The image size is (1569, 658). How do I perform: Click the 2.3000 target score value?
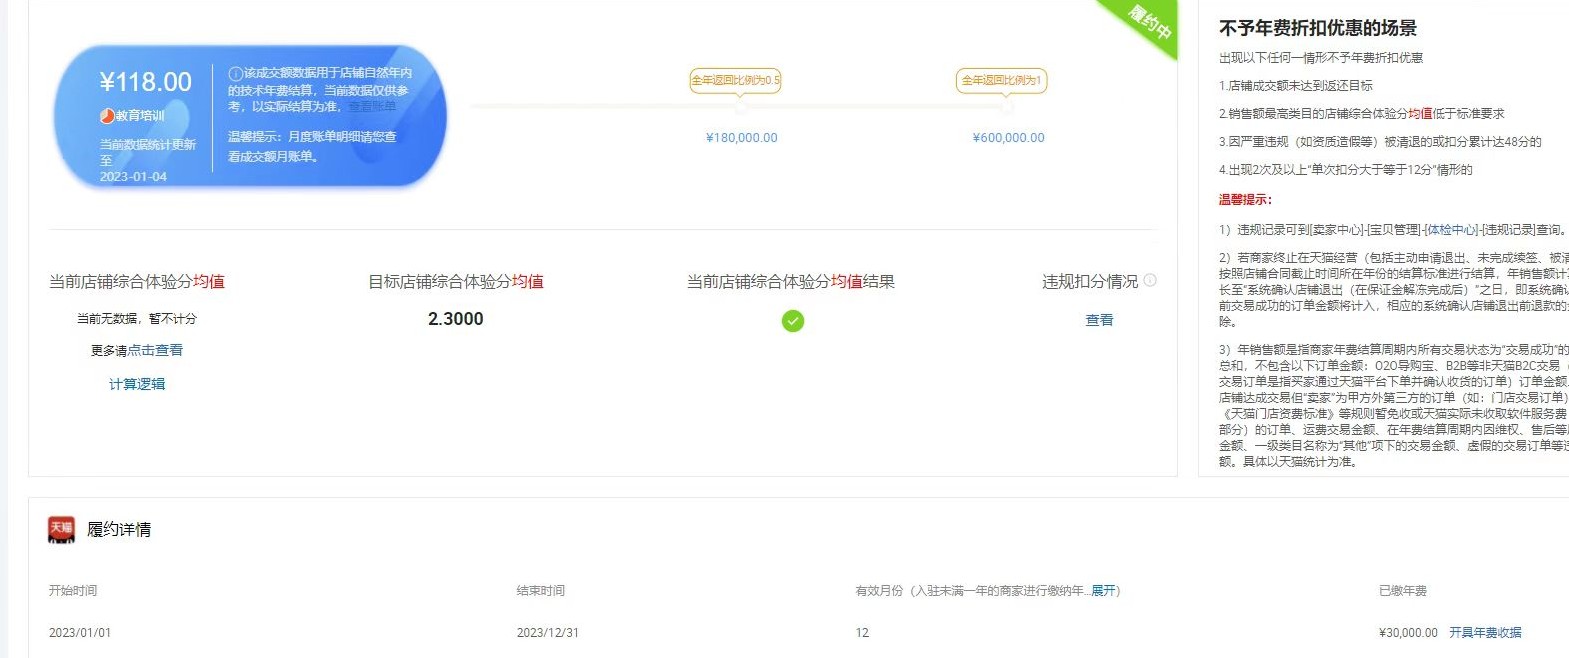click(x=455, y=319)
